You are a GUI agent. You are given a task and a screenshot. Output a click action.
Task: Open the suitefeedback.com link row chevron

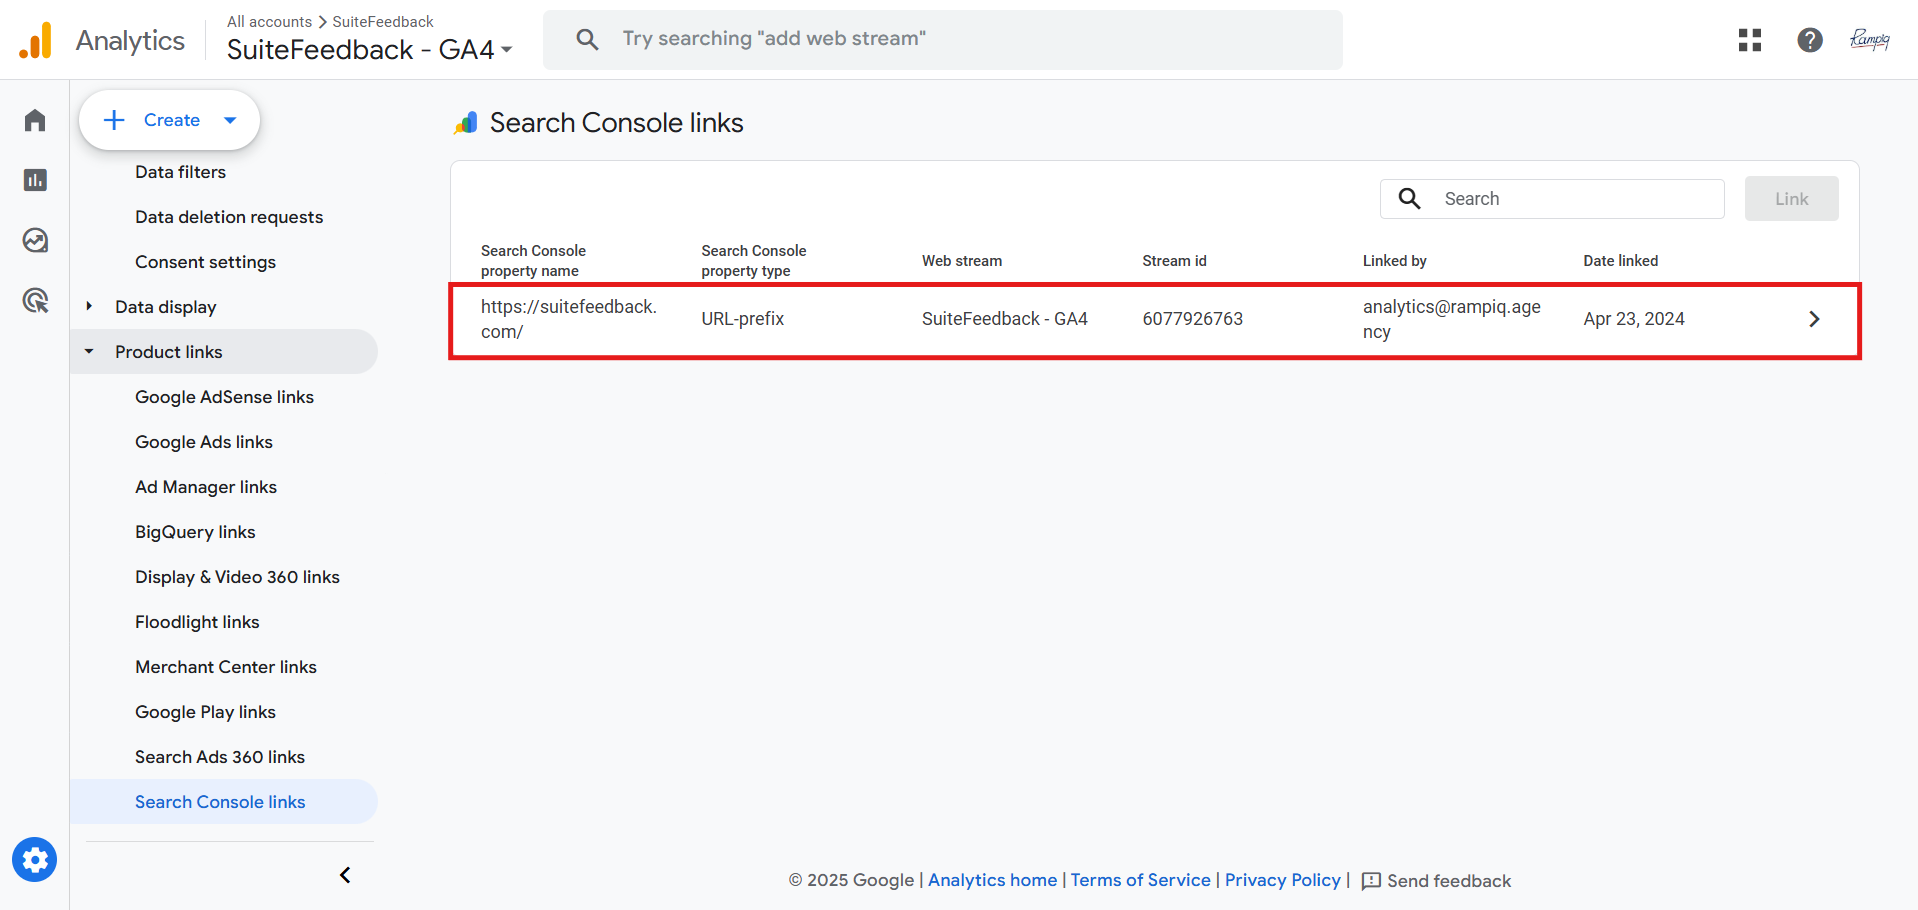1814,319
